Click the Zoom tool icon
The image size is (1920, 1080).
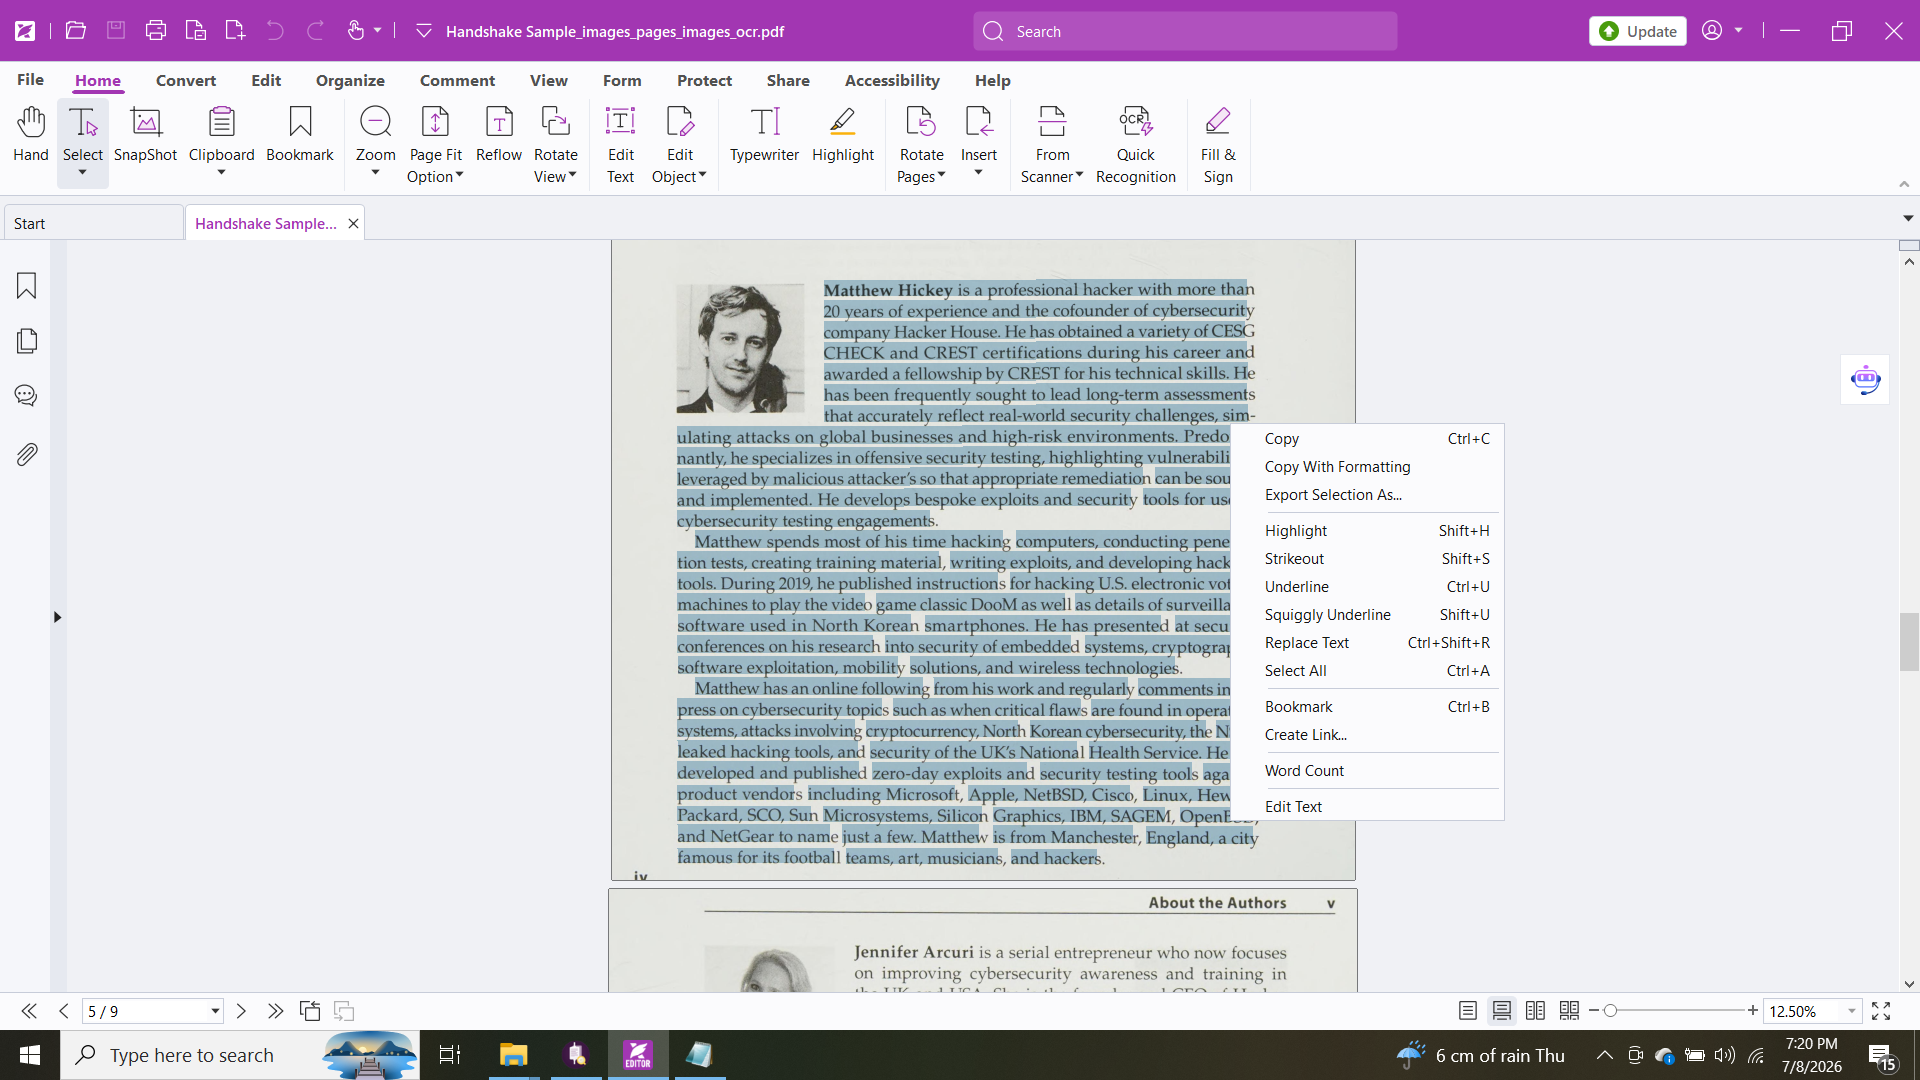coord(376,122)
